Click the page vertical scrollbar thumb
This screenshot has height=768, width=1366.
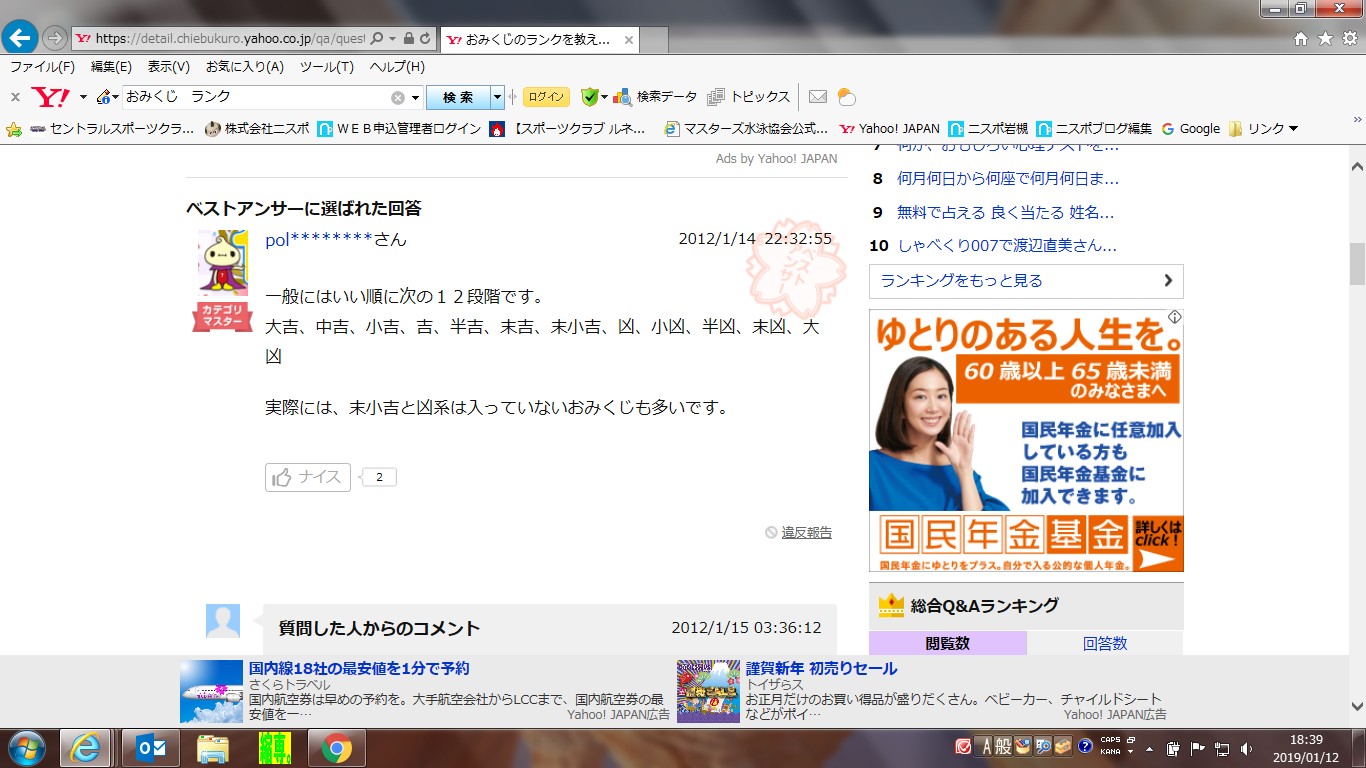1357,263
